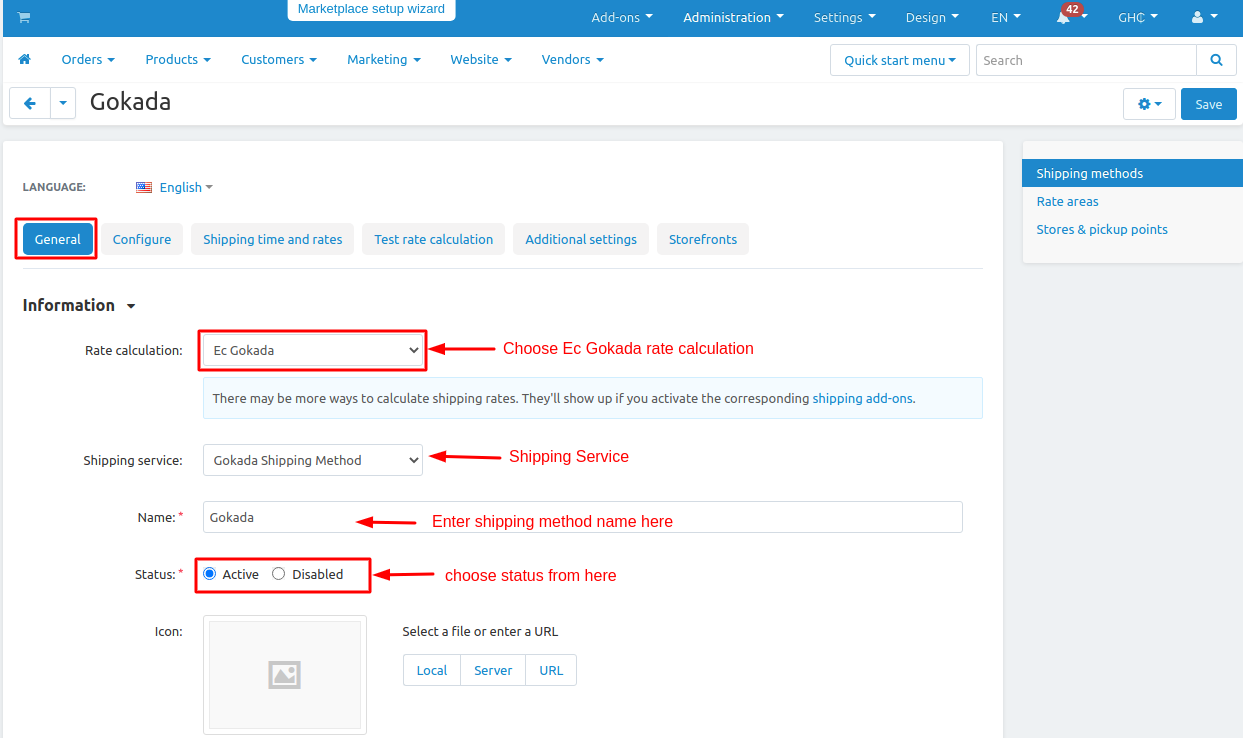Open the Products menu
1243x738 pixels.
point(178,60)
